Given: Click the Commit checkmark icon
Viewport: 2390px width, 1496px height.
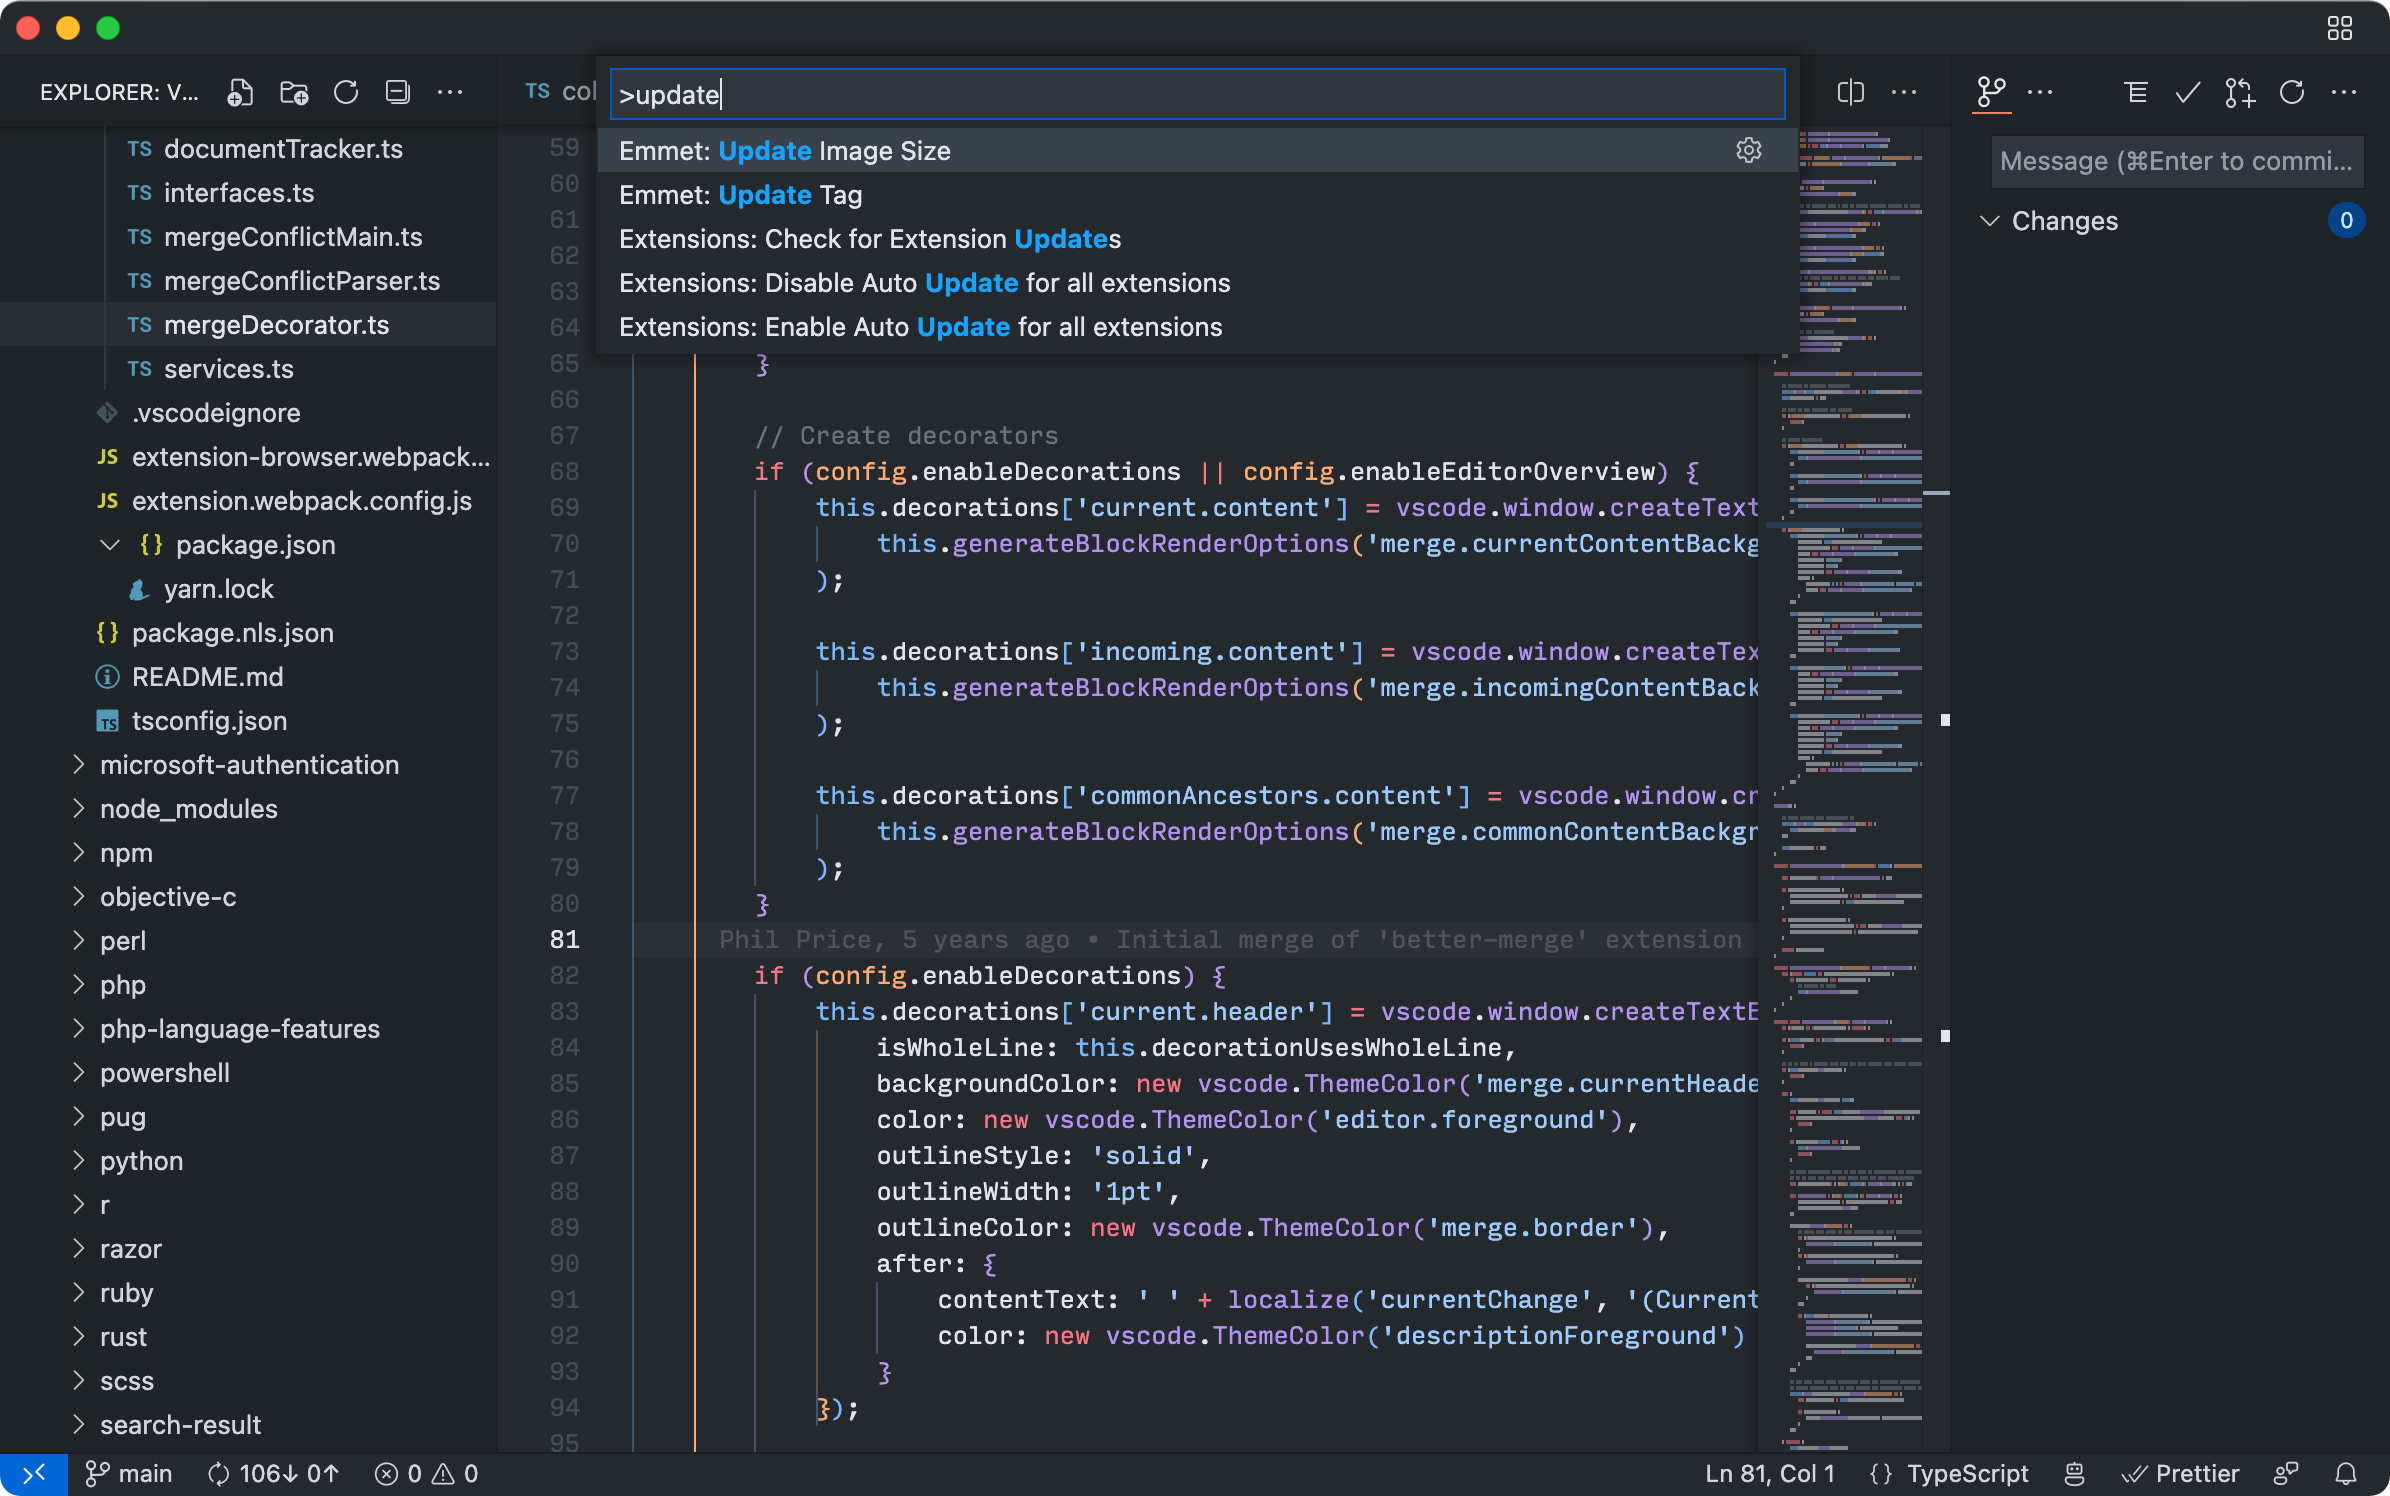Looking at the screenshot, I should pyautogui.click(x=2188, y=92).
